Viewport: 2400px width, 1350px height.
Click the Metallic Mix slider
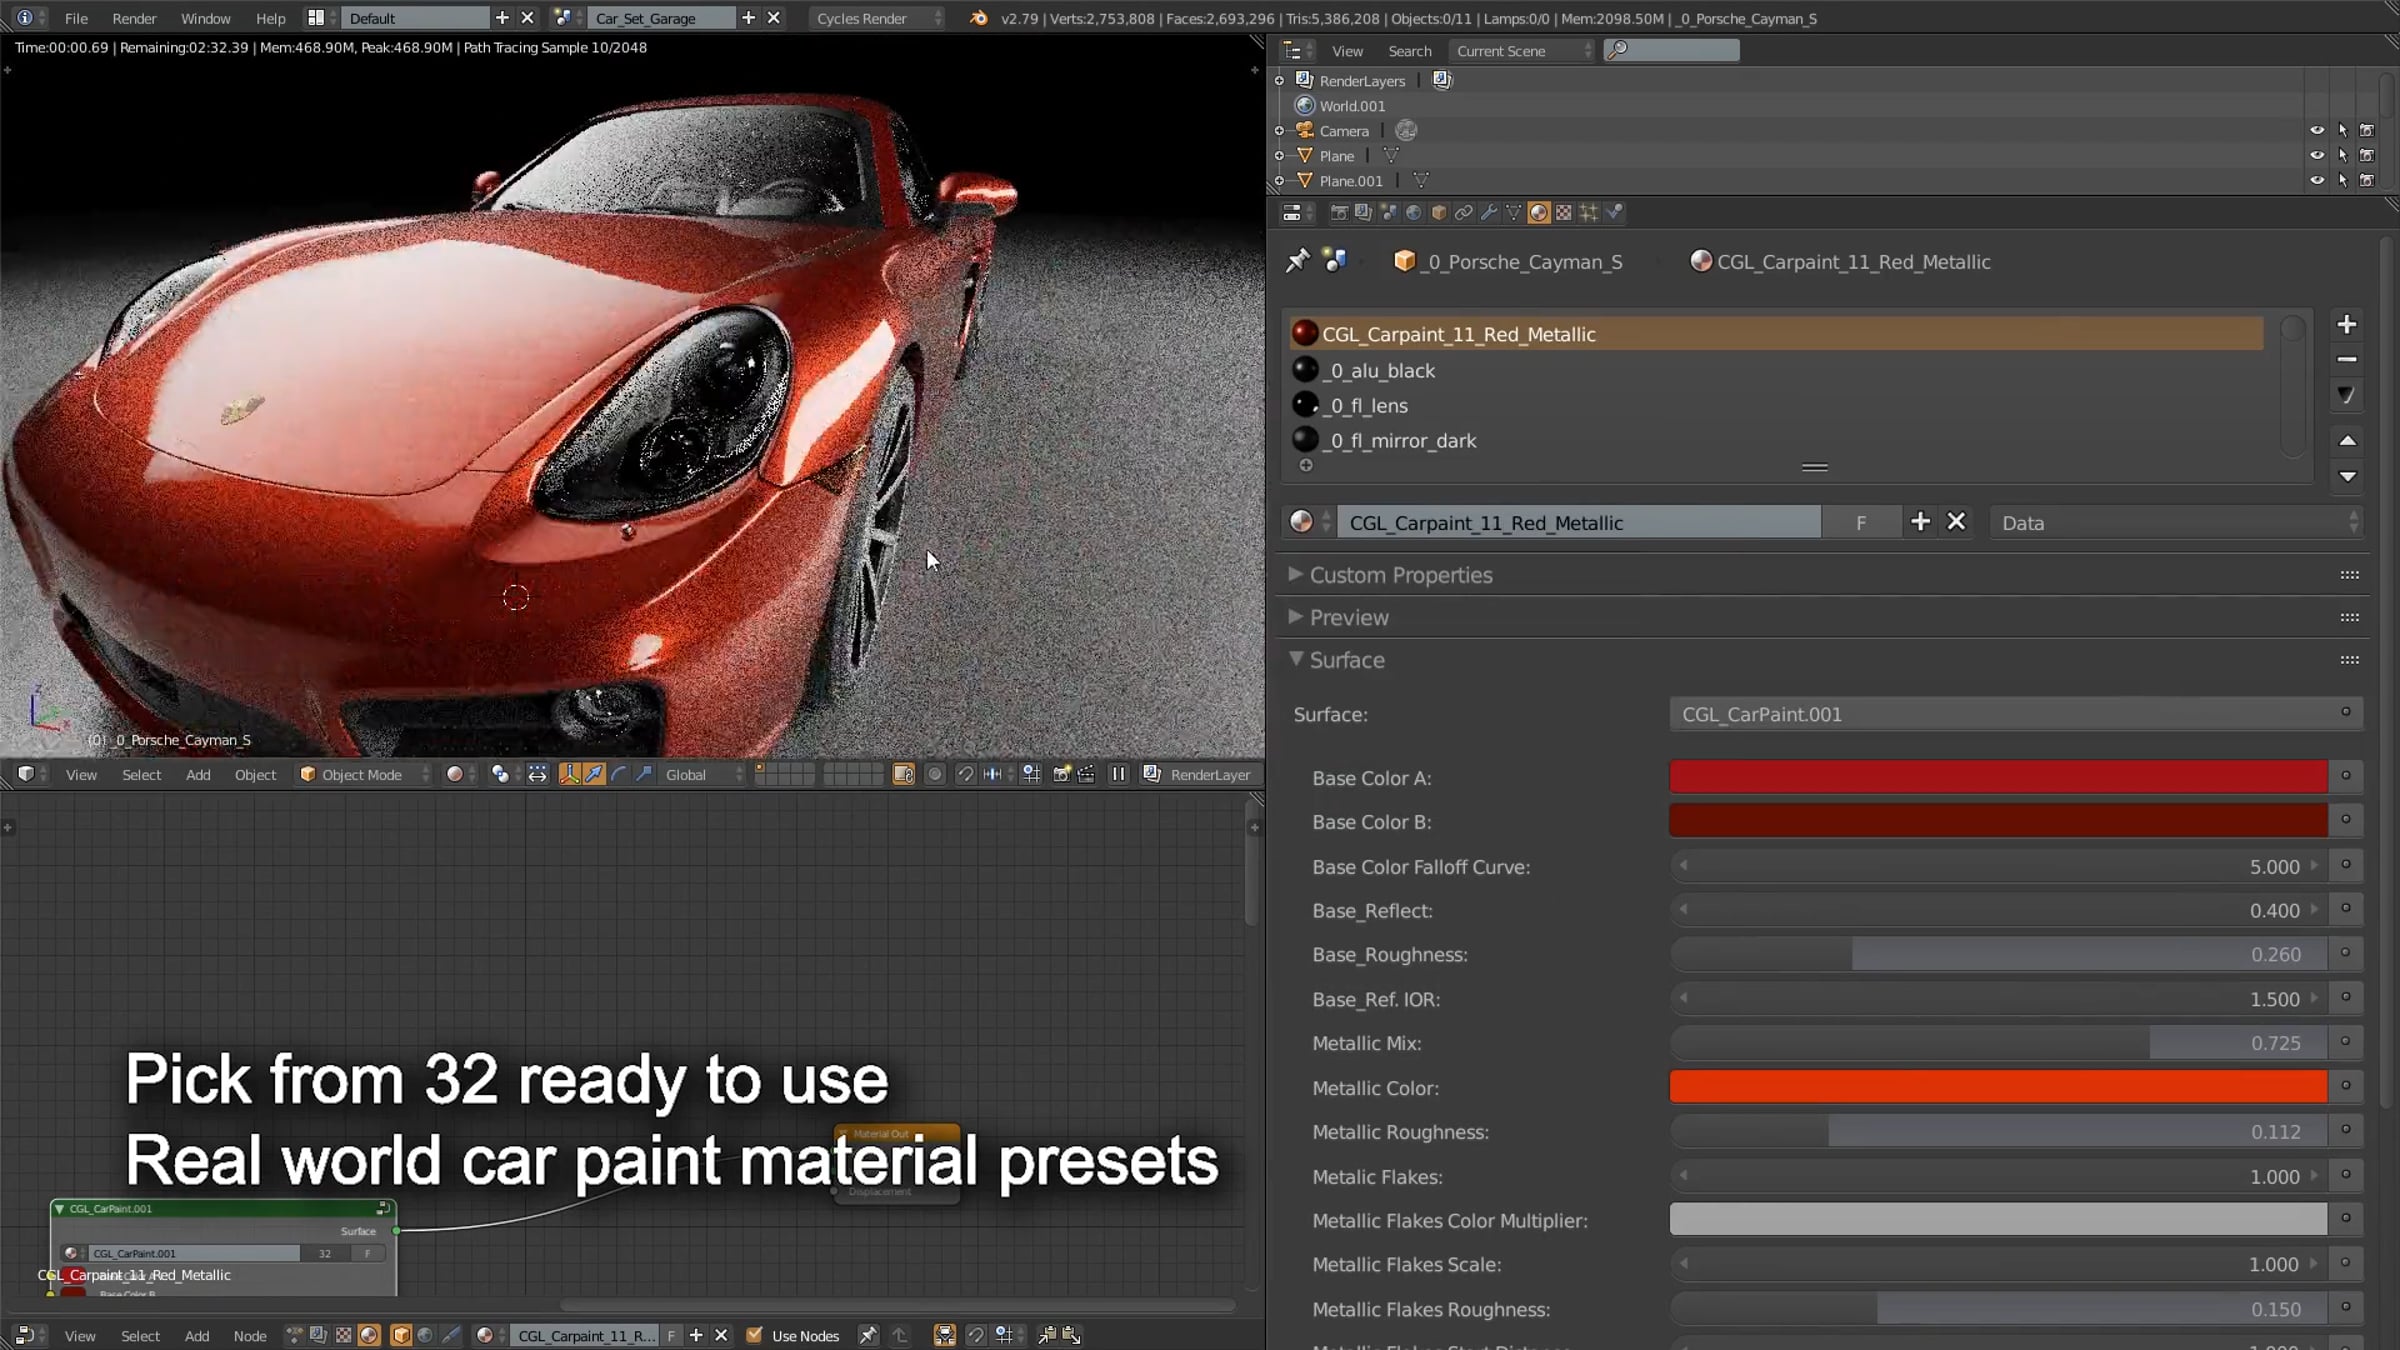(x=1998, y=1043)
